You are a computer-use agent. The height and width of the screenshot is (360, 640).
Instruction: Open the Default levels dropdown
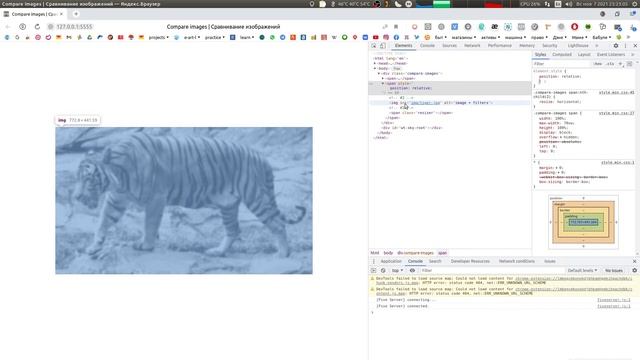tap(582, 271)
